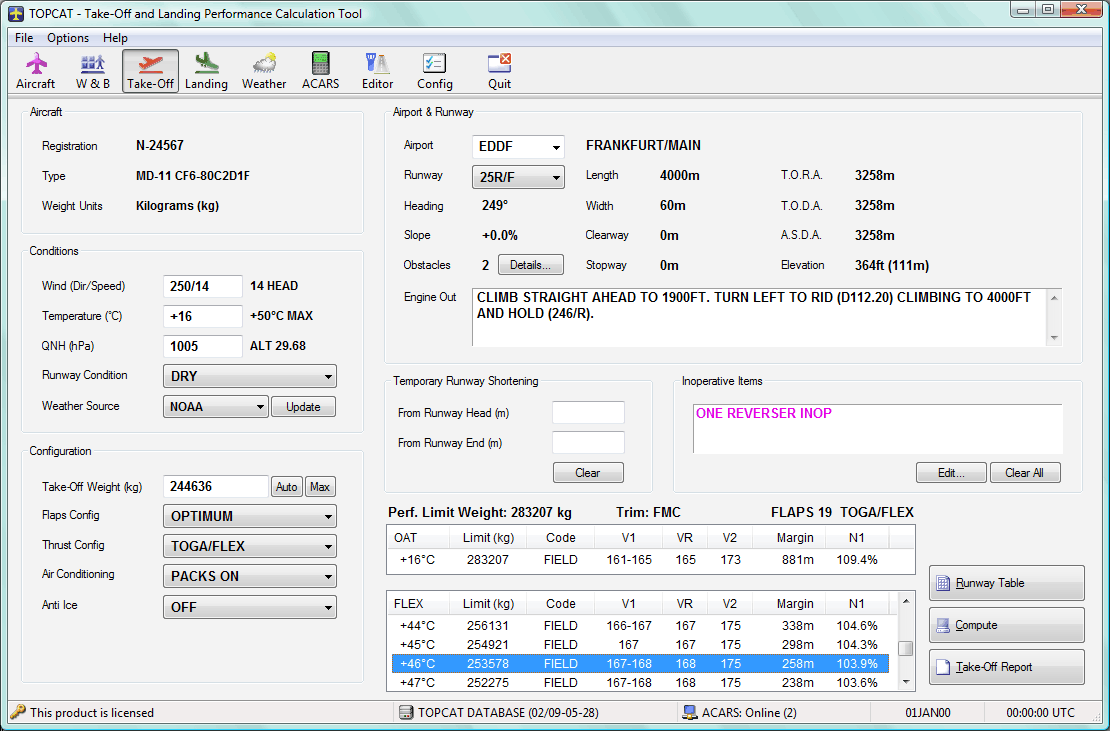The height and width of the screenshot is (731, 1110).
Task: Select the highlighted +46°C FLEX row
Action: pyautogui.click(x=641, y=664)
